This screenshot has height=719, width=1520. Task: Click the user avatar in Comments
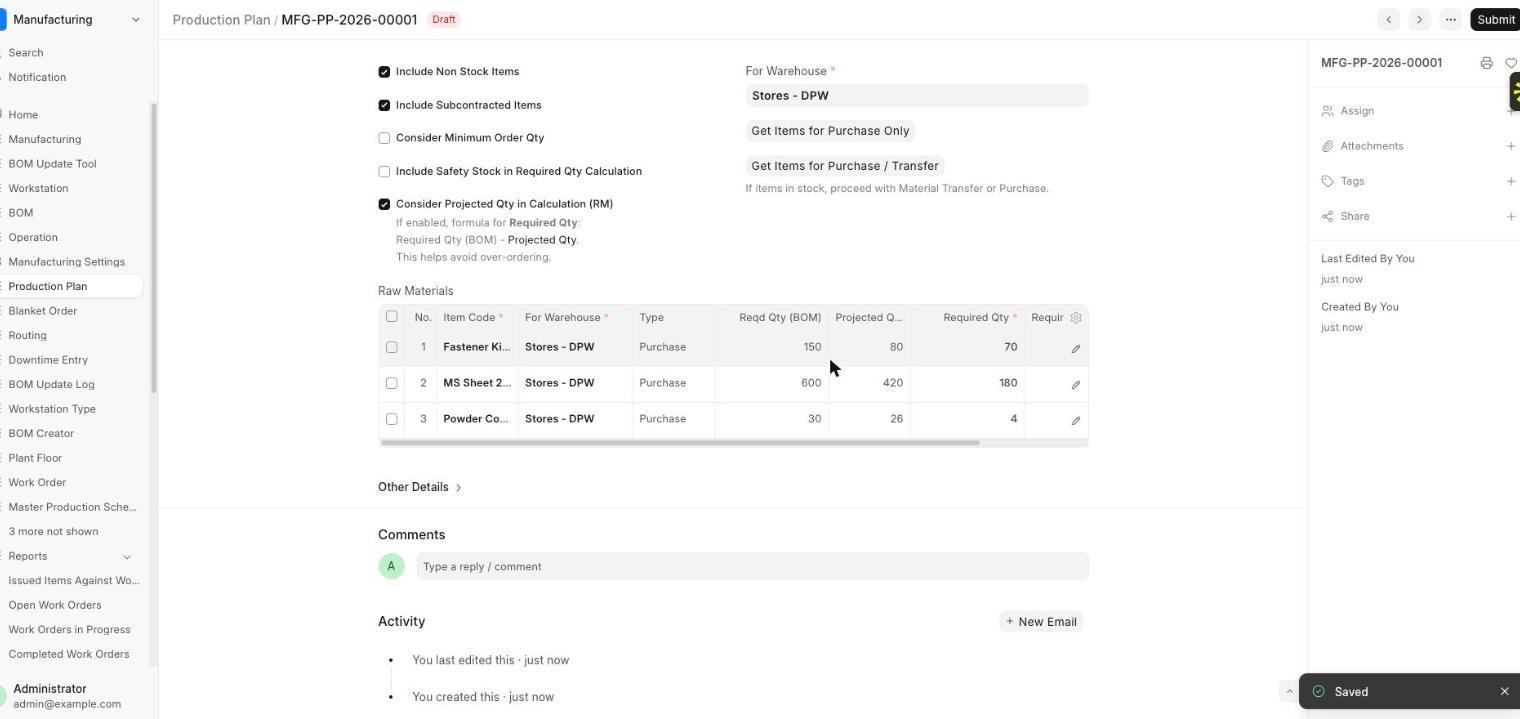click(x=391, y=566)
